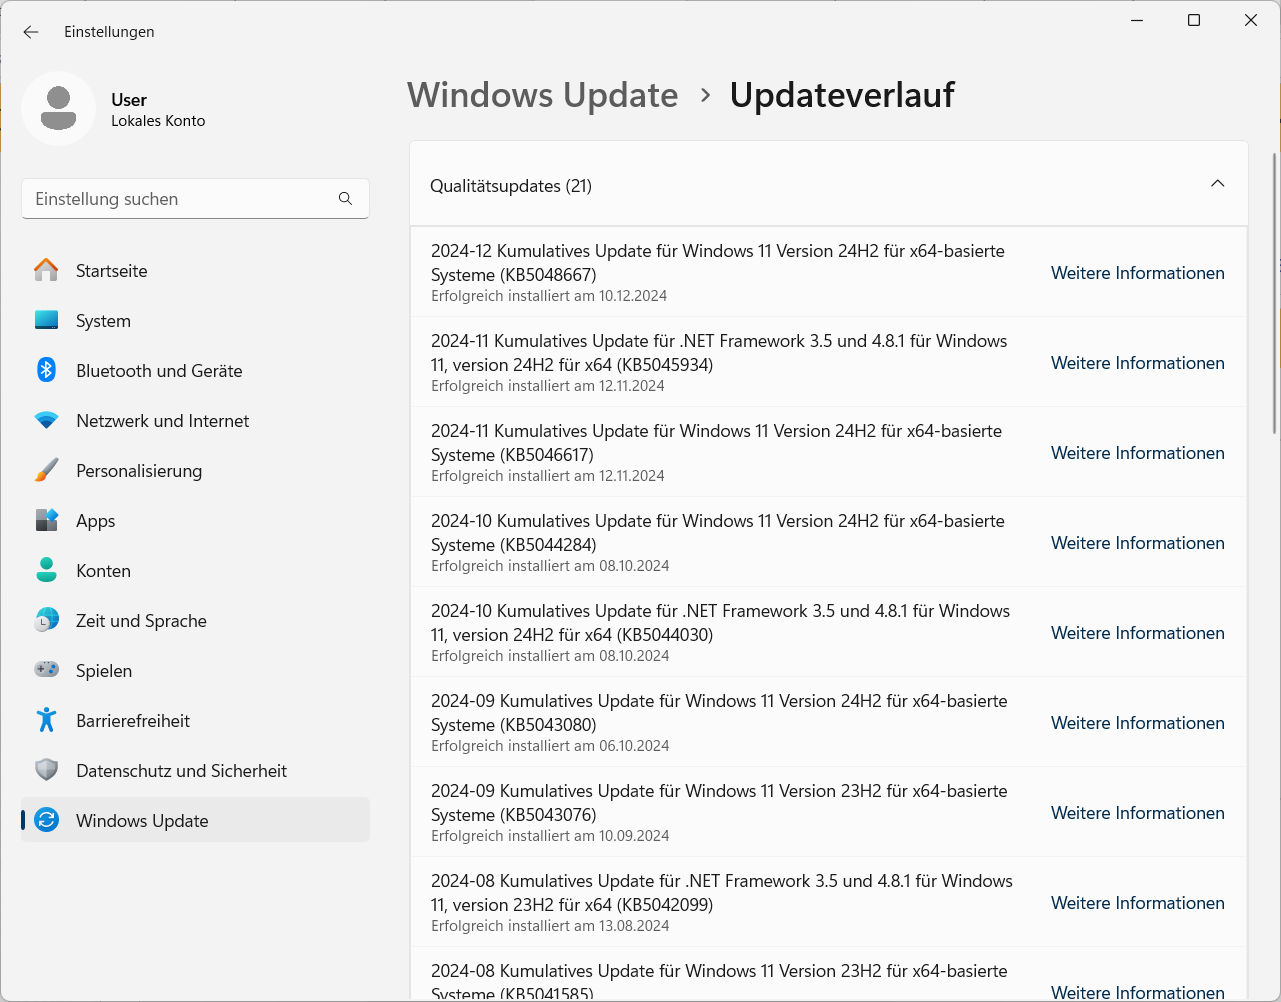Click the 2024-12 Kumulatives Update KB5048667 title
The height and width of the screenshot is (1002, 1281).
point(718,263)
